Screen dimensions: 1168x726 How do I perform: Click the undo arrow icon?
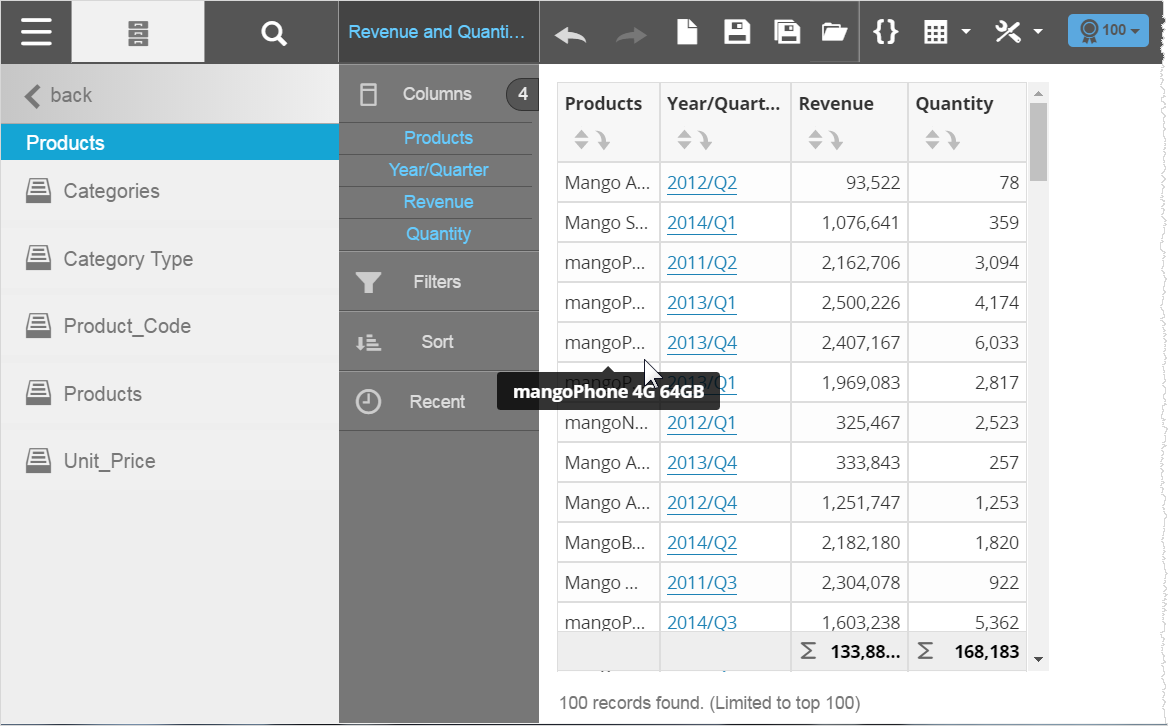click(571, 33)
